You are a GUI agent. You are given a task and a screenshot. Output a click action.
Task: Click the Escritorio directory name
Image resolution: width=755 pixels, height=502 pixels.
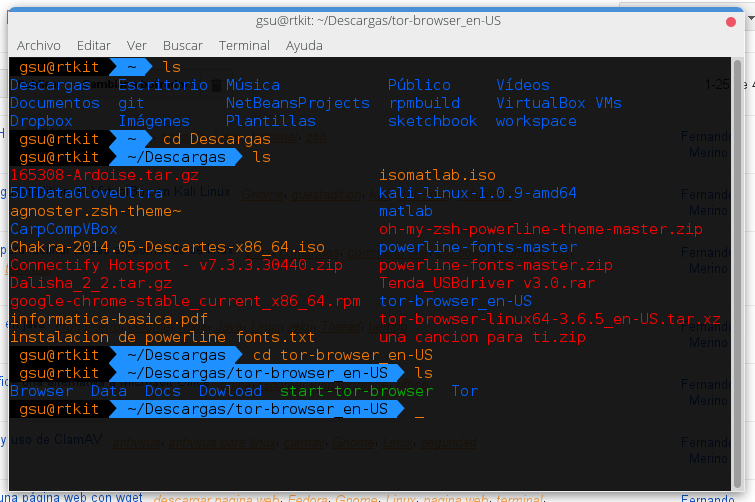(163, 85)
